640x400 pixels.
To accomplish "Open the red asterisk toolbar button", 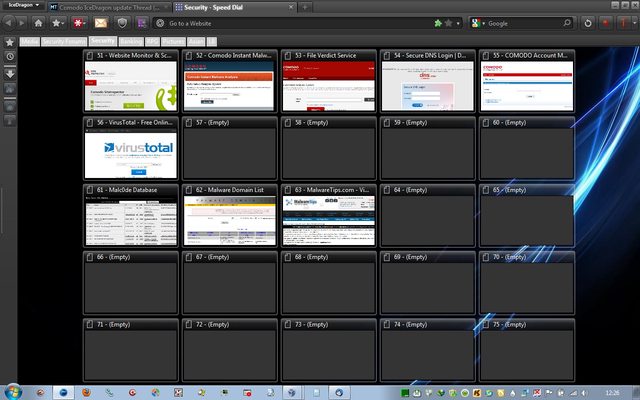I will (79, 23).
